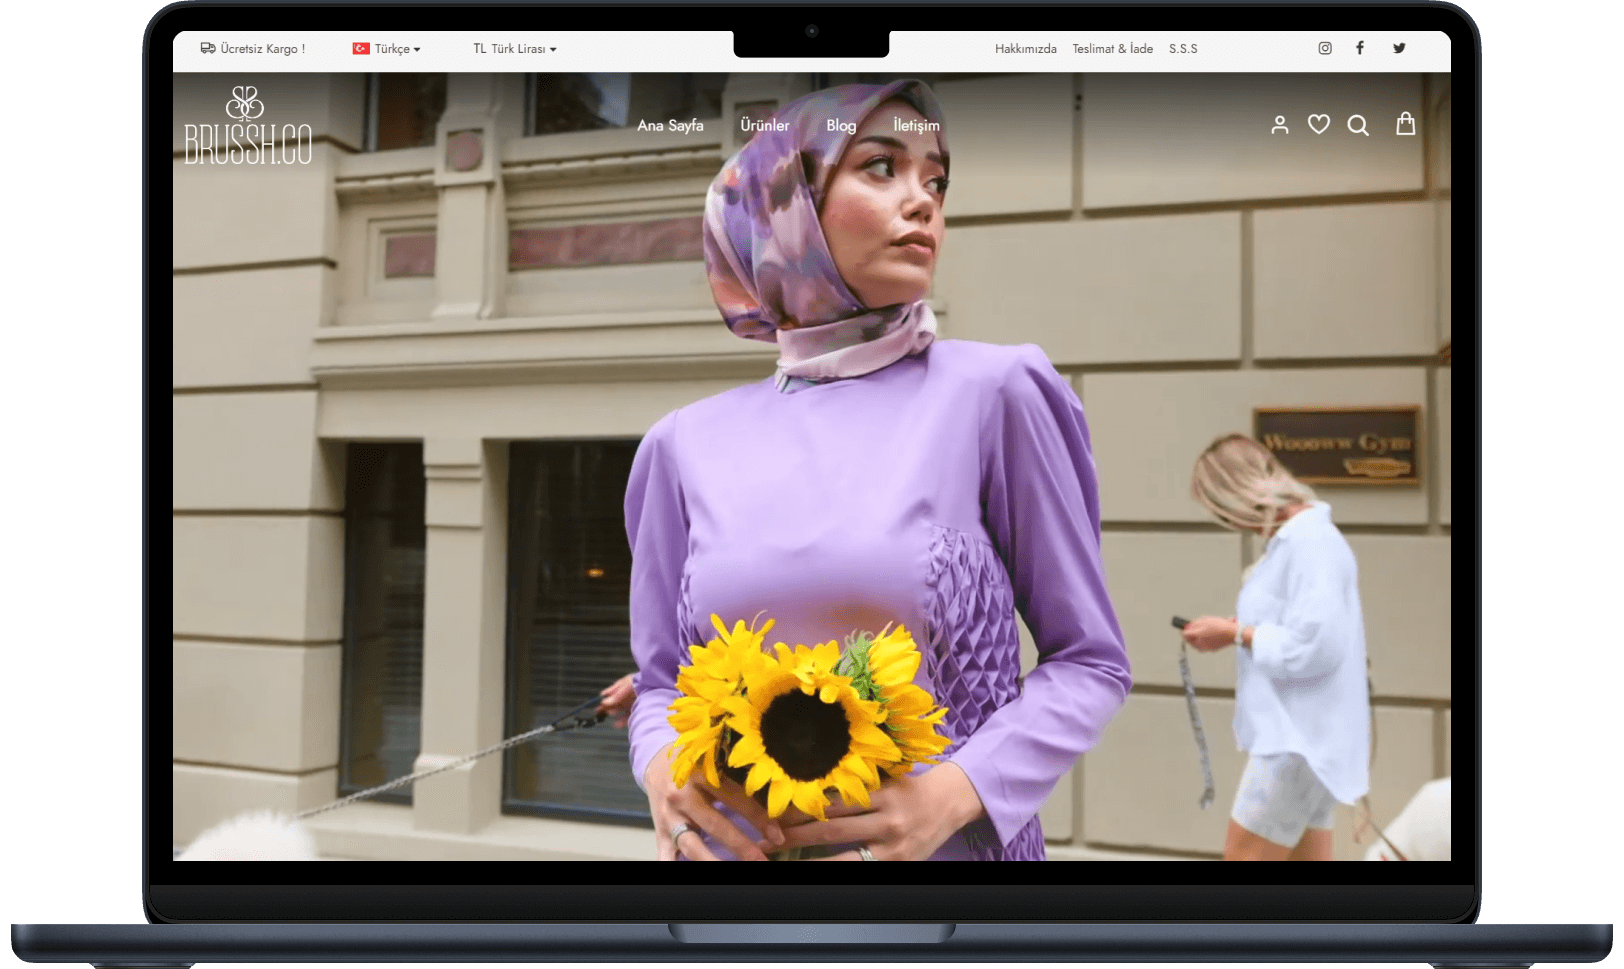
Task: Click the free shipping truck icon
Action: point(208,48)
